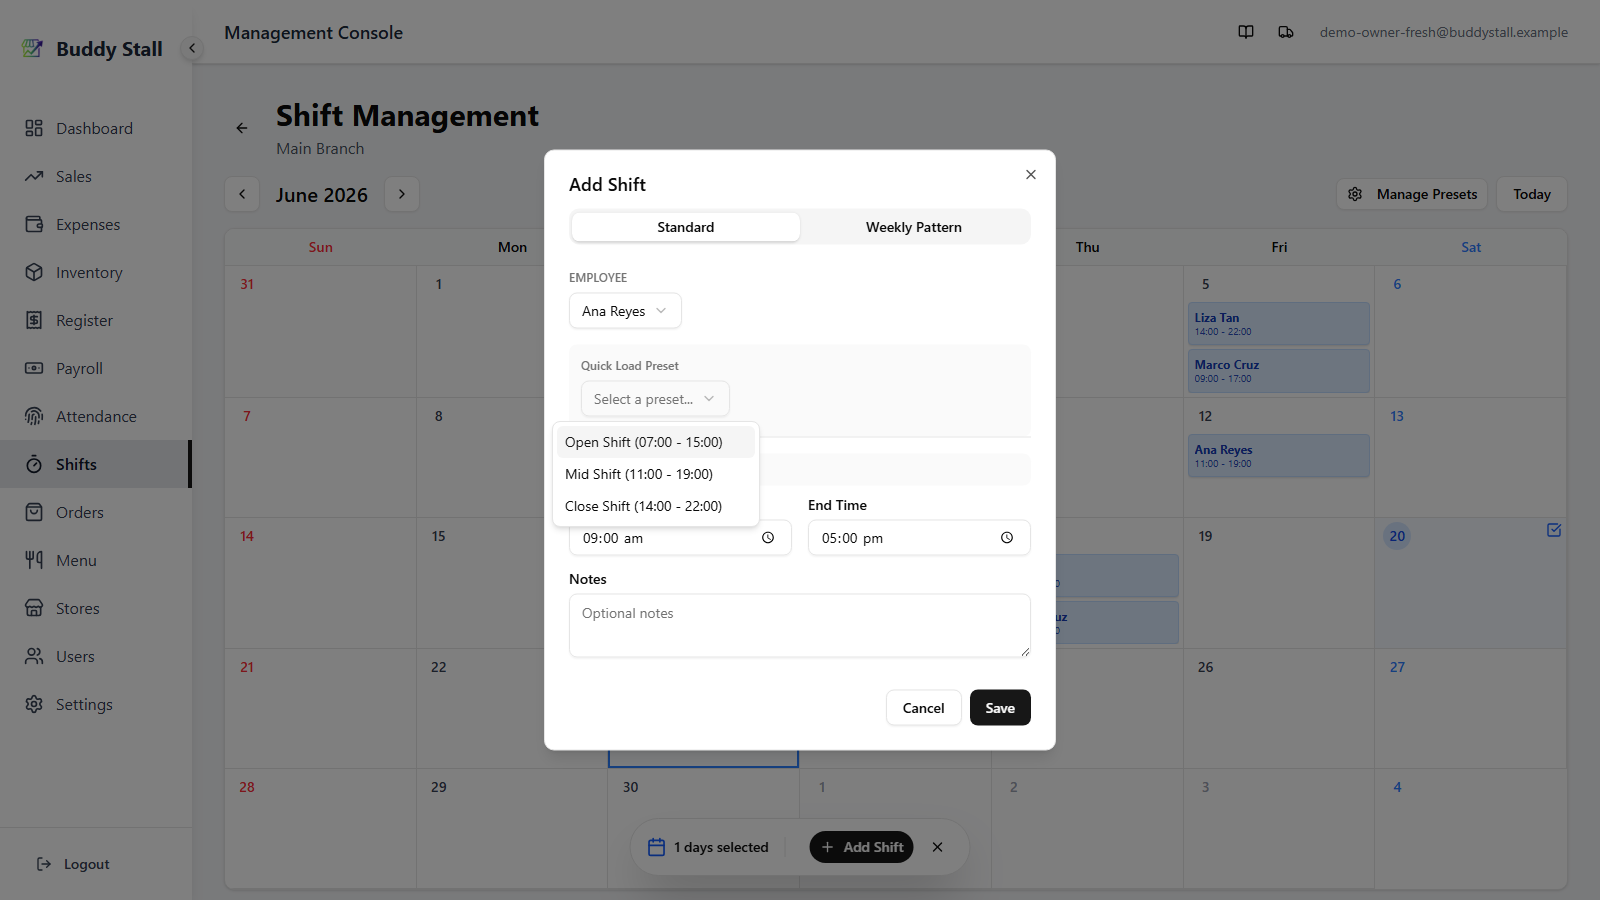Open Marco Cruz's 09:00 - 17:00 shift
Image resolution: width=1600 pixels, height=900 pixels.
(1279, 371)
